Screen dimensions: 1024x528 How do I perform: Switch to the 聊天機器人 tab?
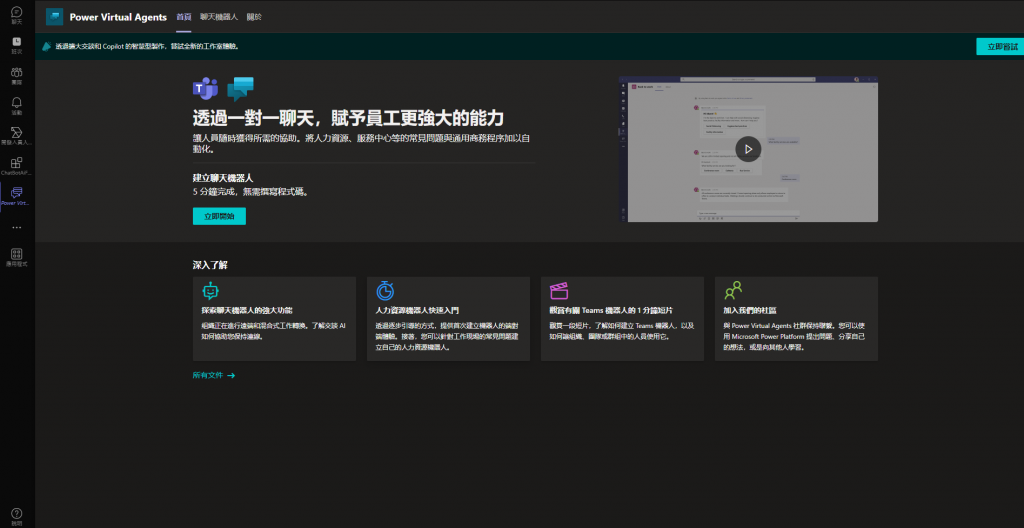(219, 17)
